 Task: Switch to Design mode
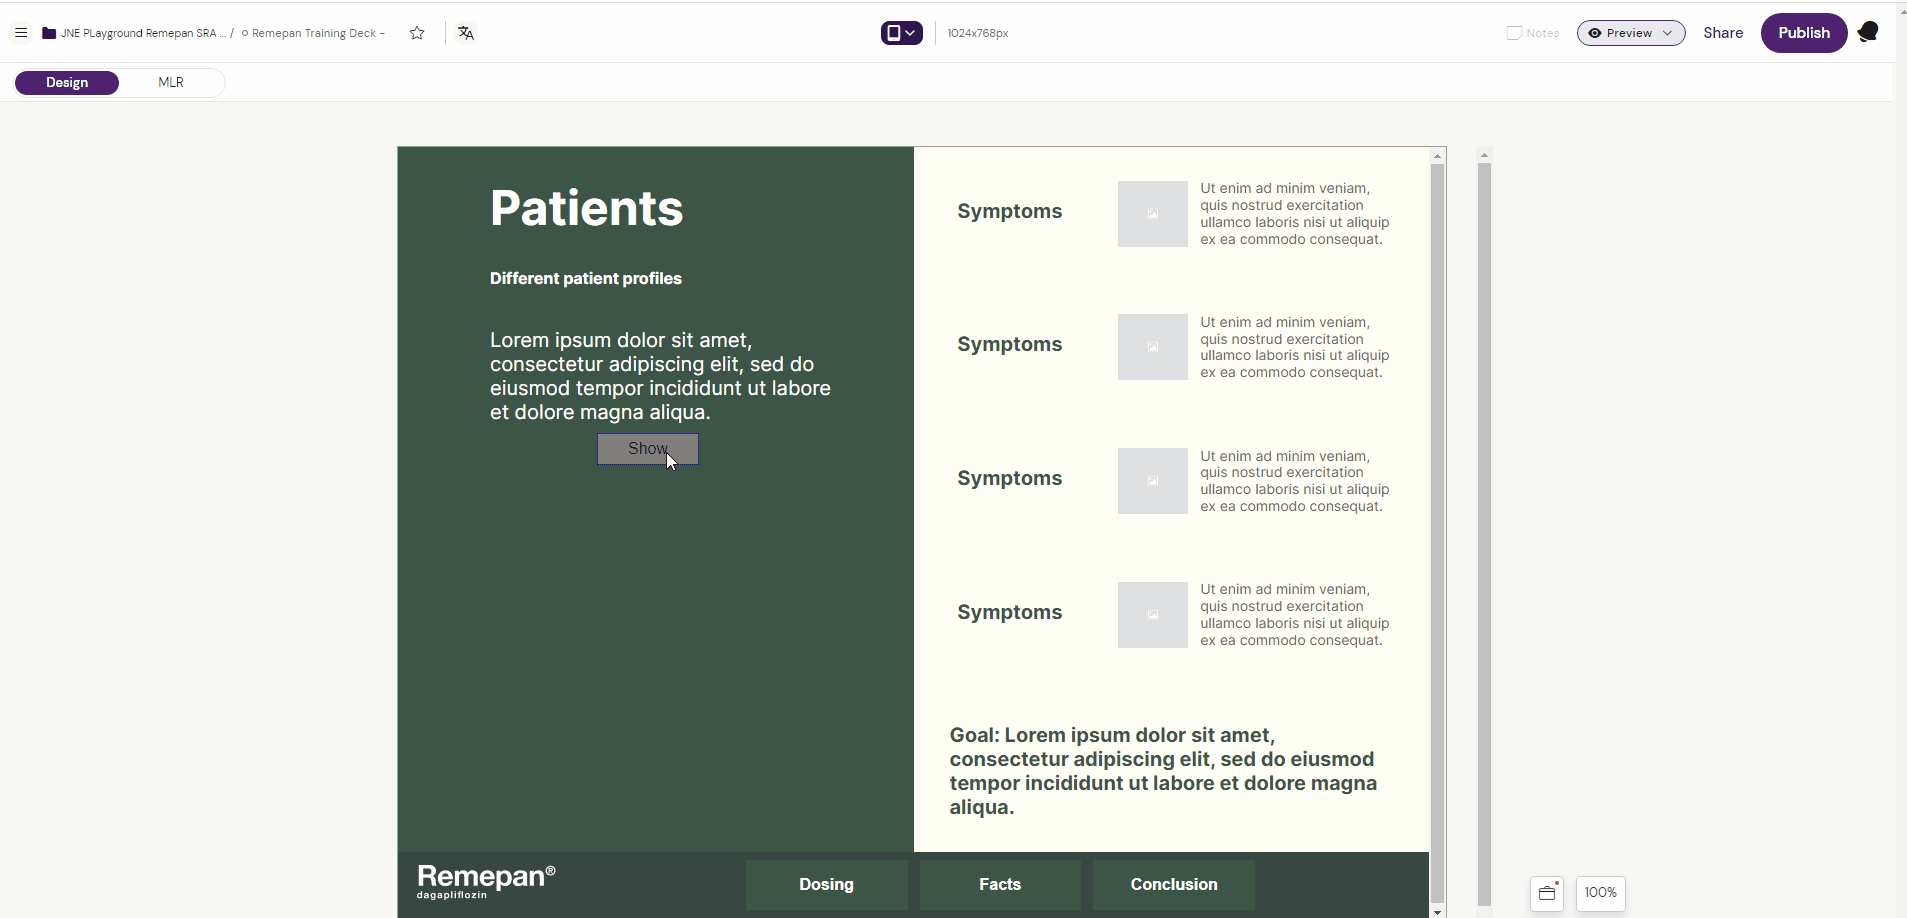click(x=67, y=83)
